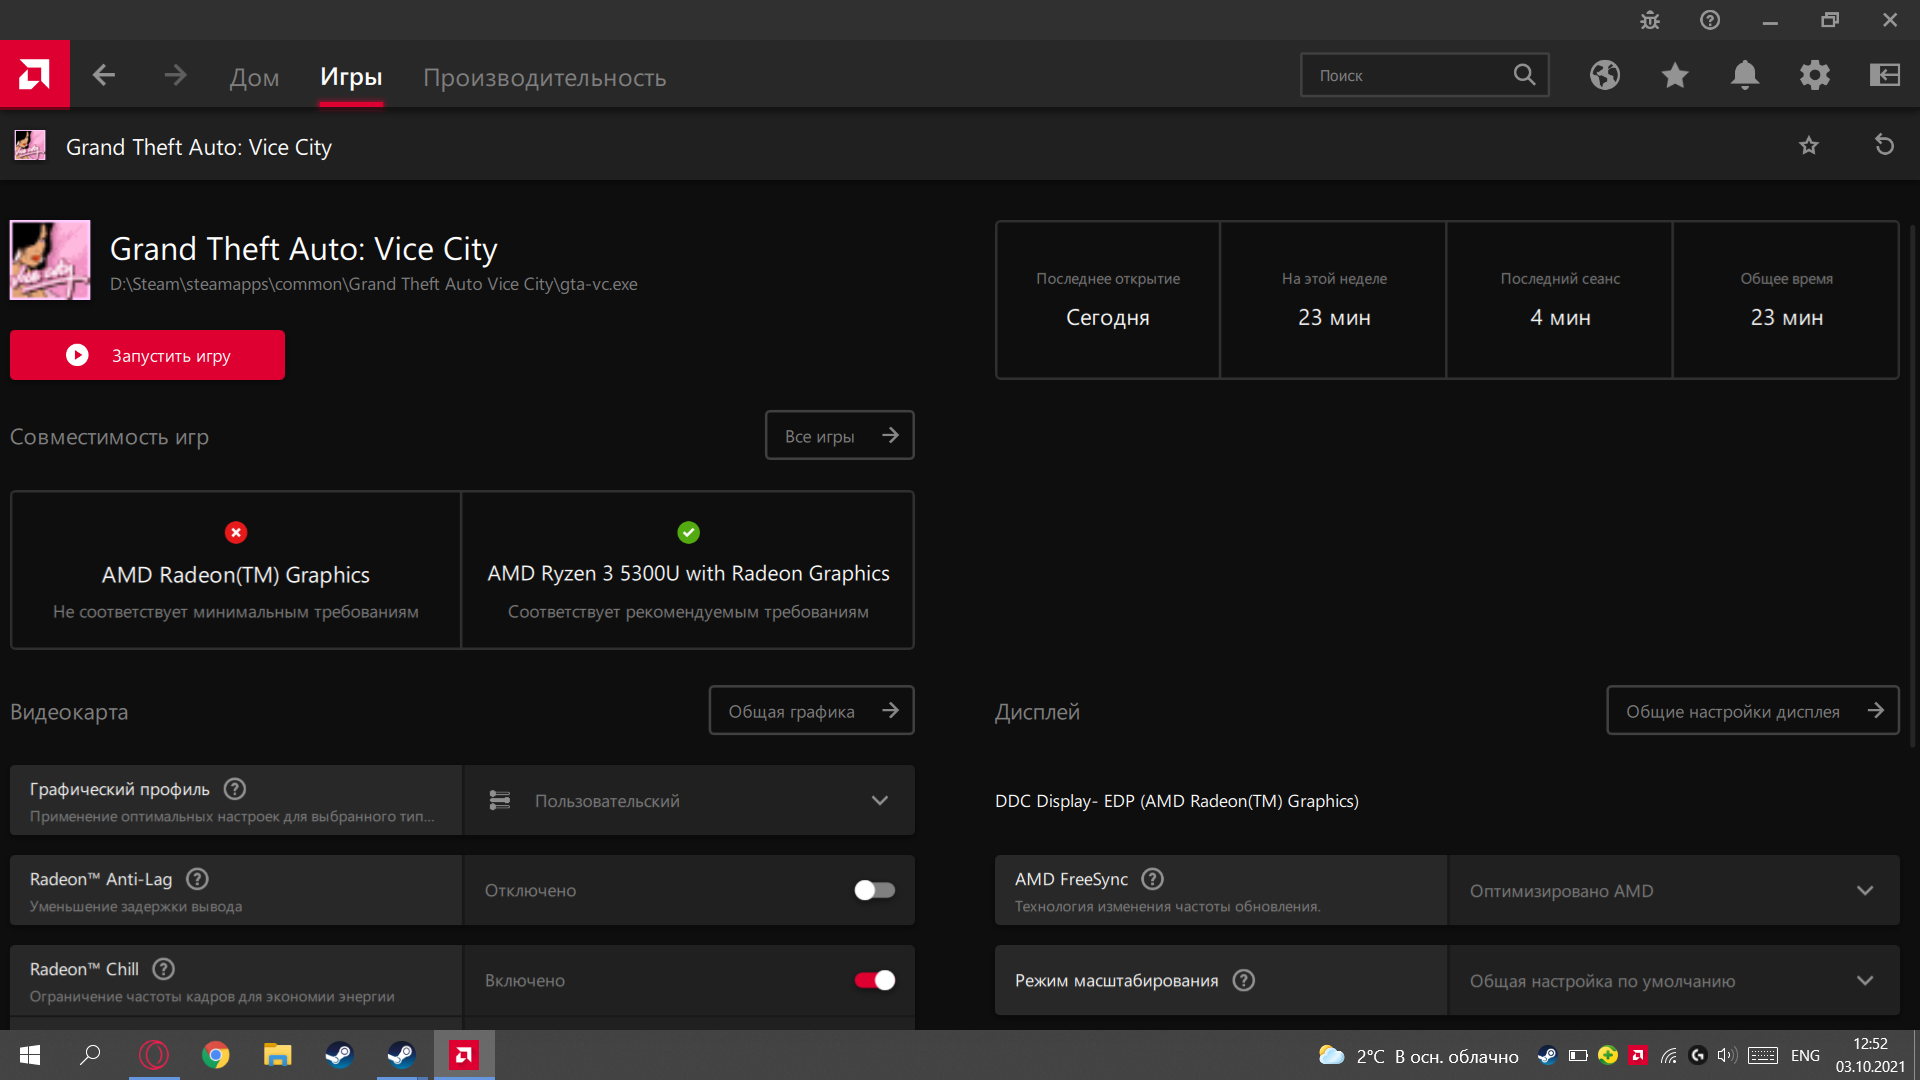Click the game path gta-vc.exe text
1920x1080 pixels.
(x=374, y=284)
